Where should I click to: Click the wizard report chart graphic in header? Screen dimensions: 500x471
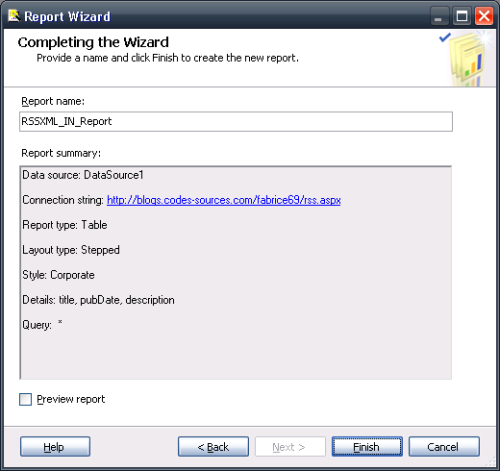click(467, 59)
